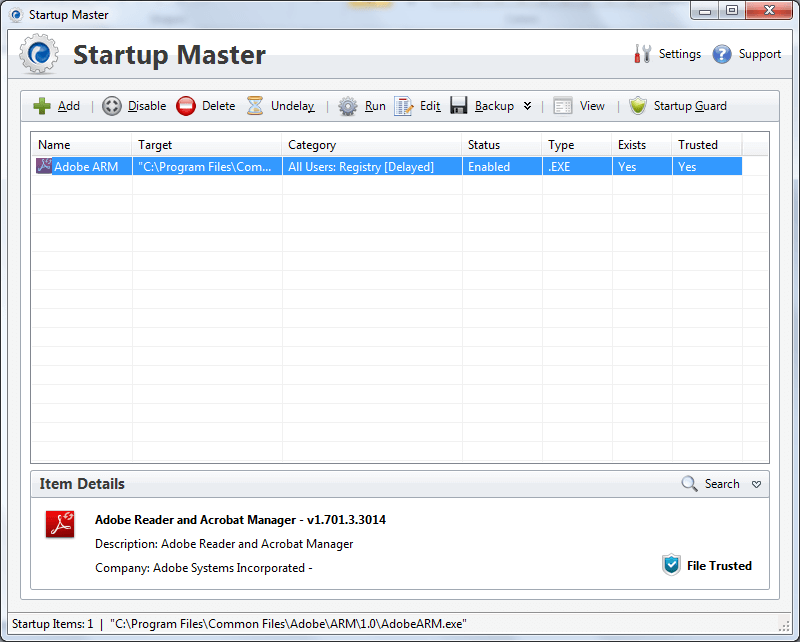The width and height of the screenshot is (800, 642).
Task: Click the Startup Master gear logo
Action: point(38,54)
